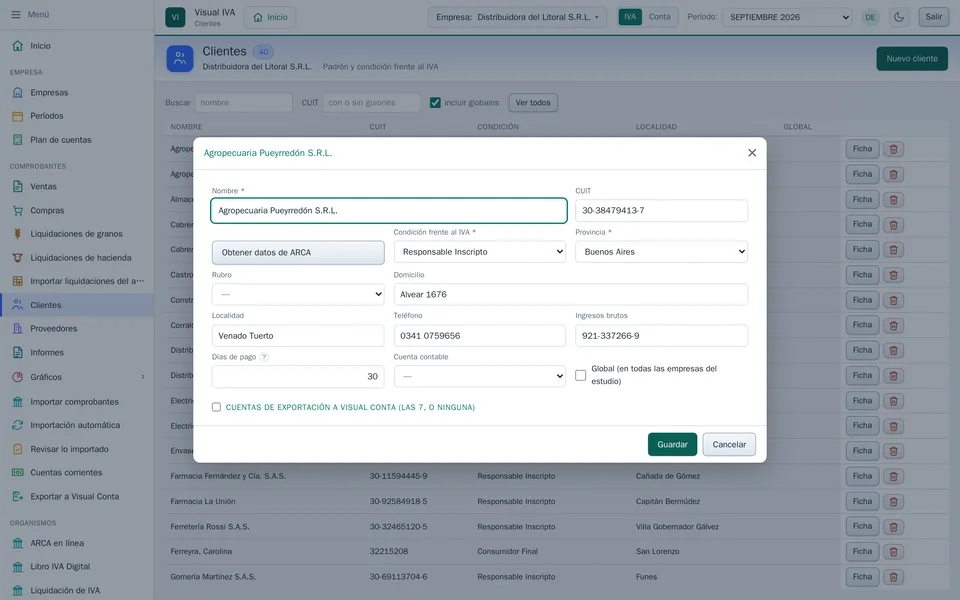Click the Cuentas corrientes money icon
This screenshot has height=600, width=960.
pyautogui.click(x=18, y=473)
